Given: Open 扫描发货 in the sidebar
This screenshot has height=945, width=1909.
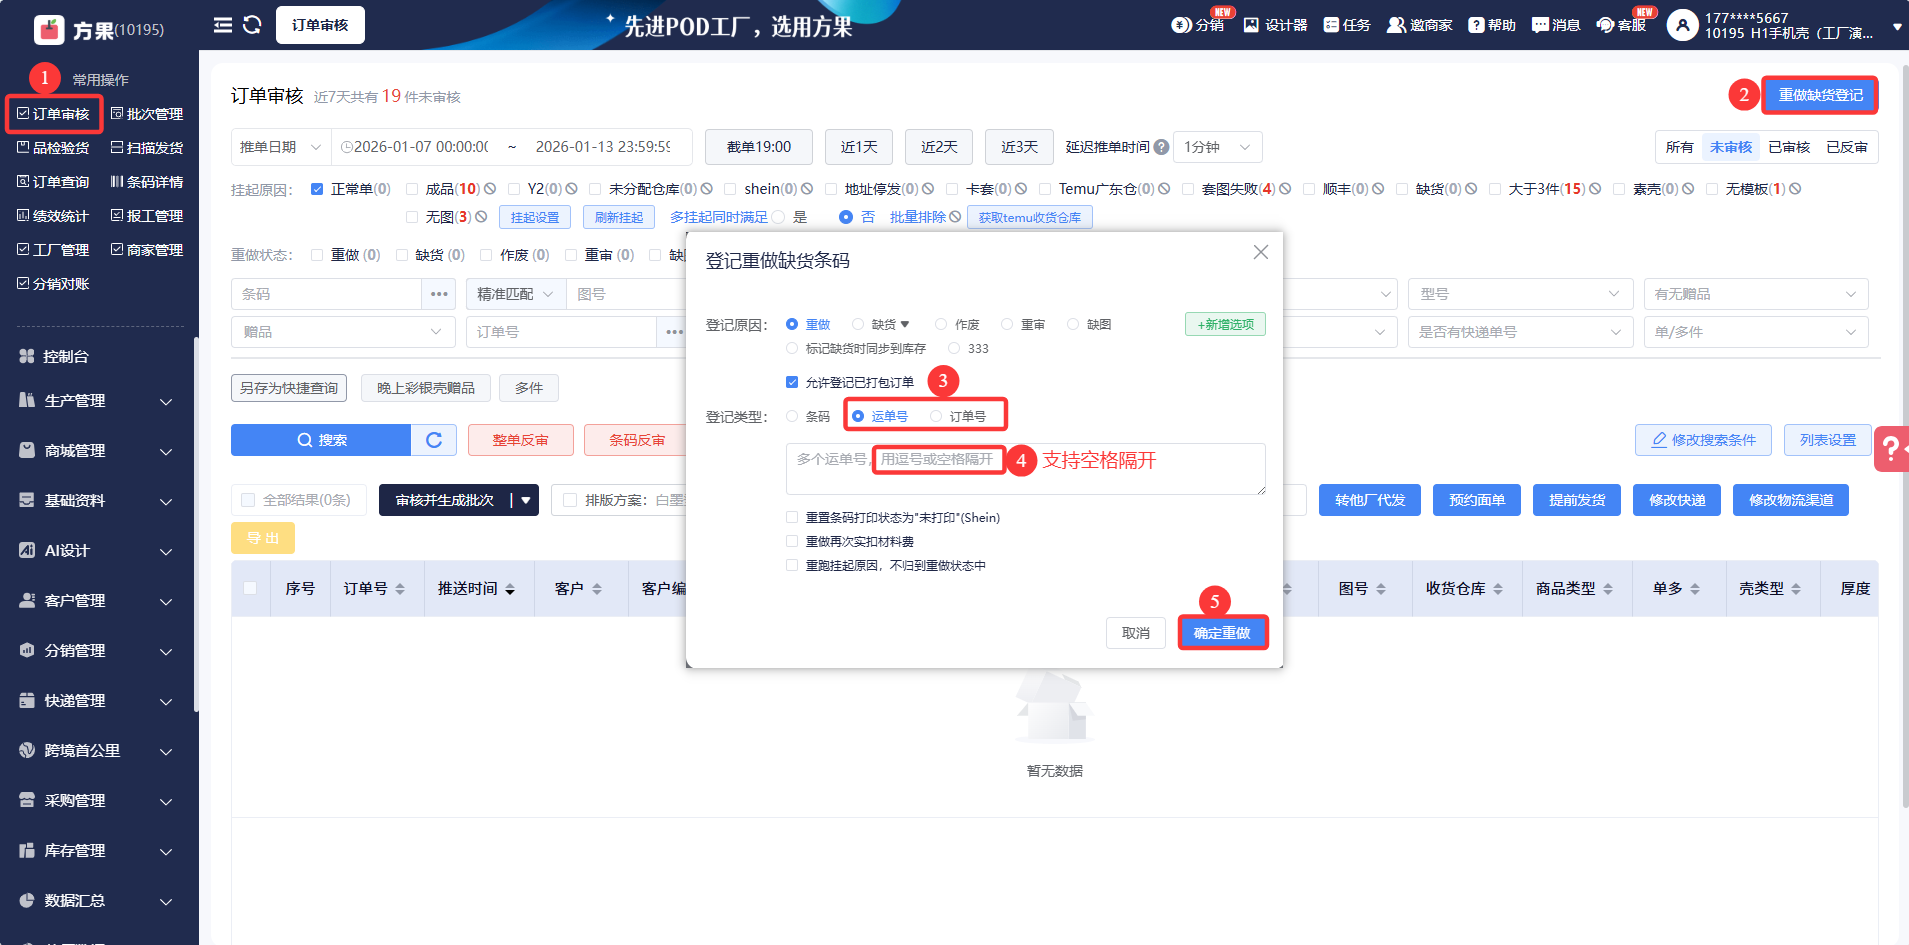Looking at the screenshot, I should pyautogui.click(x=147, y=148).
